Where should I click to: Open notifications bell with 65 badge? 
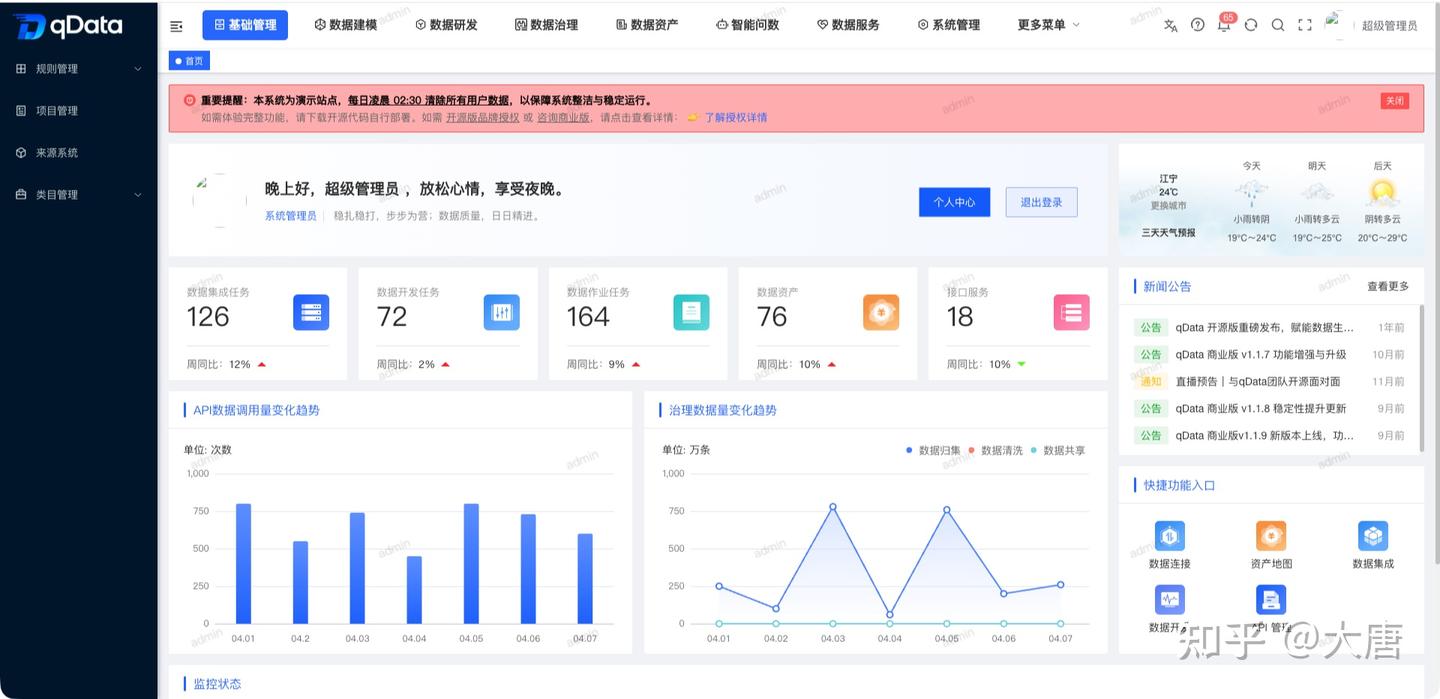coord(1224,25)
